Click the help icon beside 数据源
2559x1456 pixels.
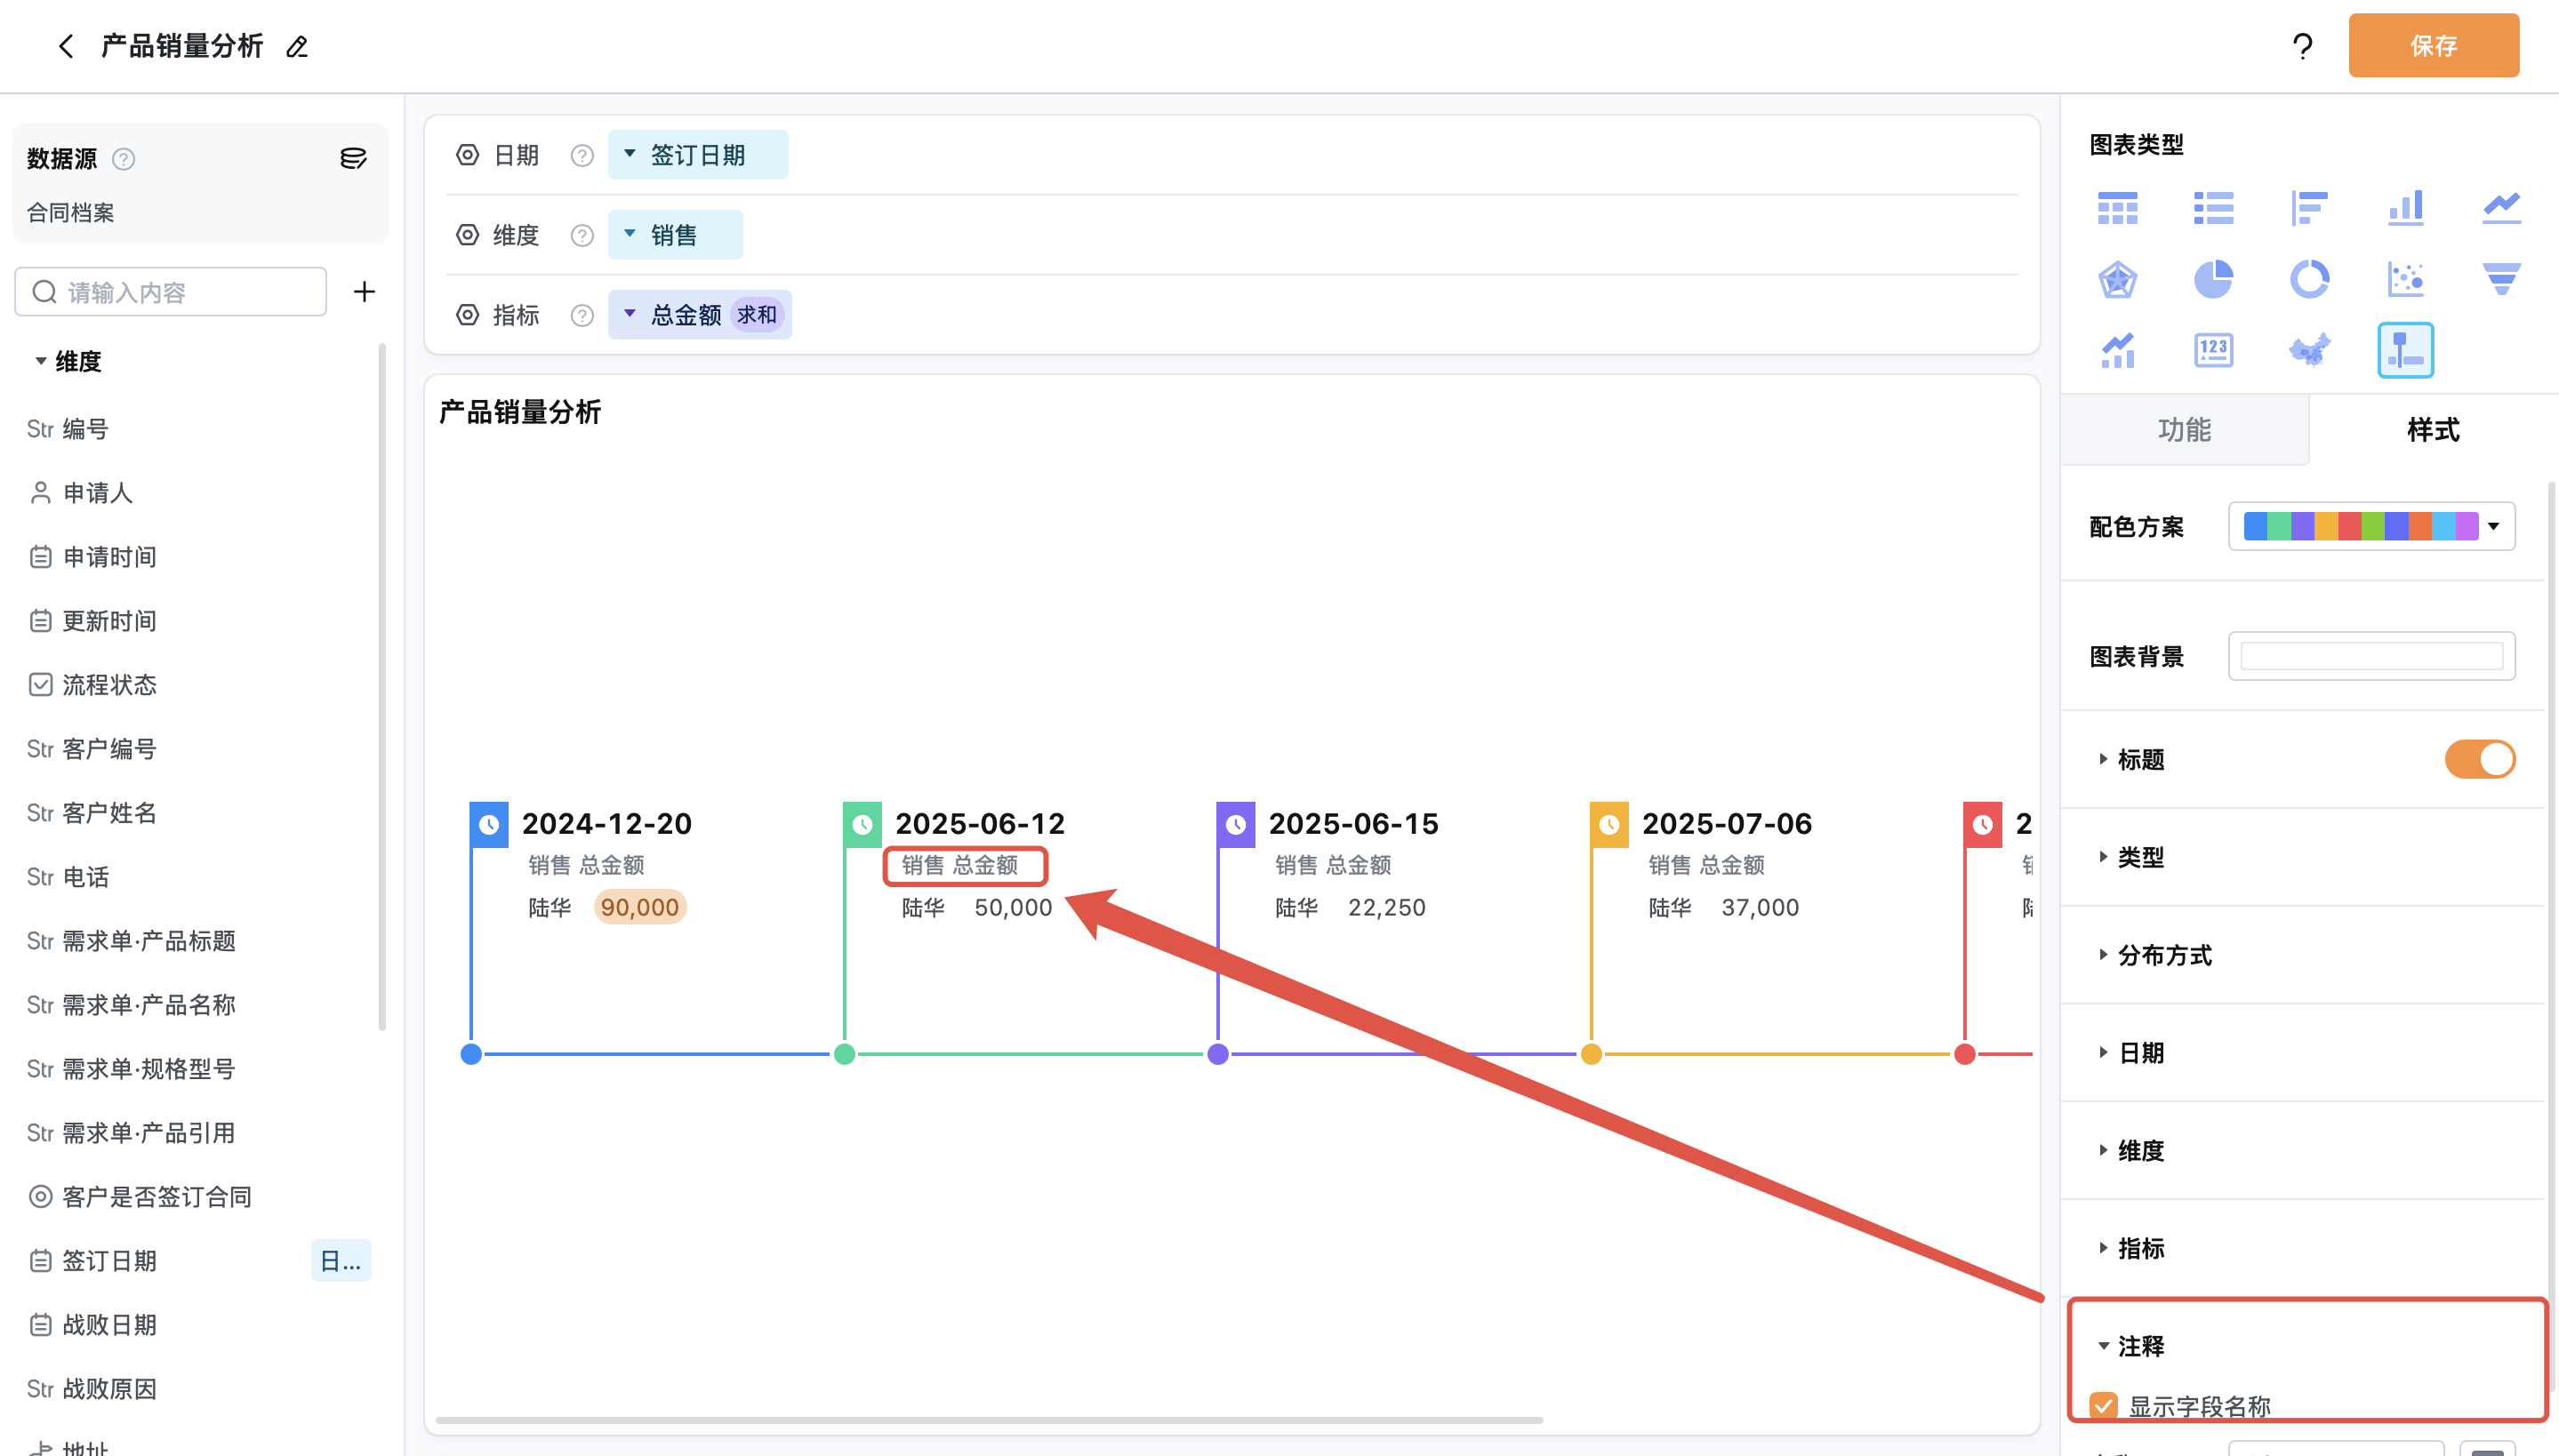(123, 159)
